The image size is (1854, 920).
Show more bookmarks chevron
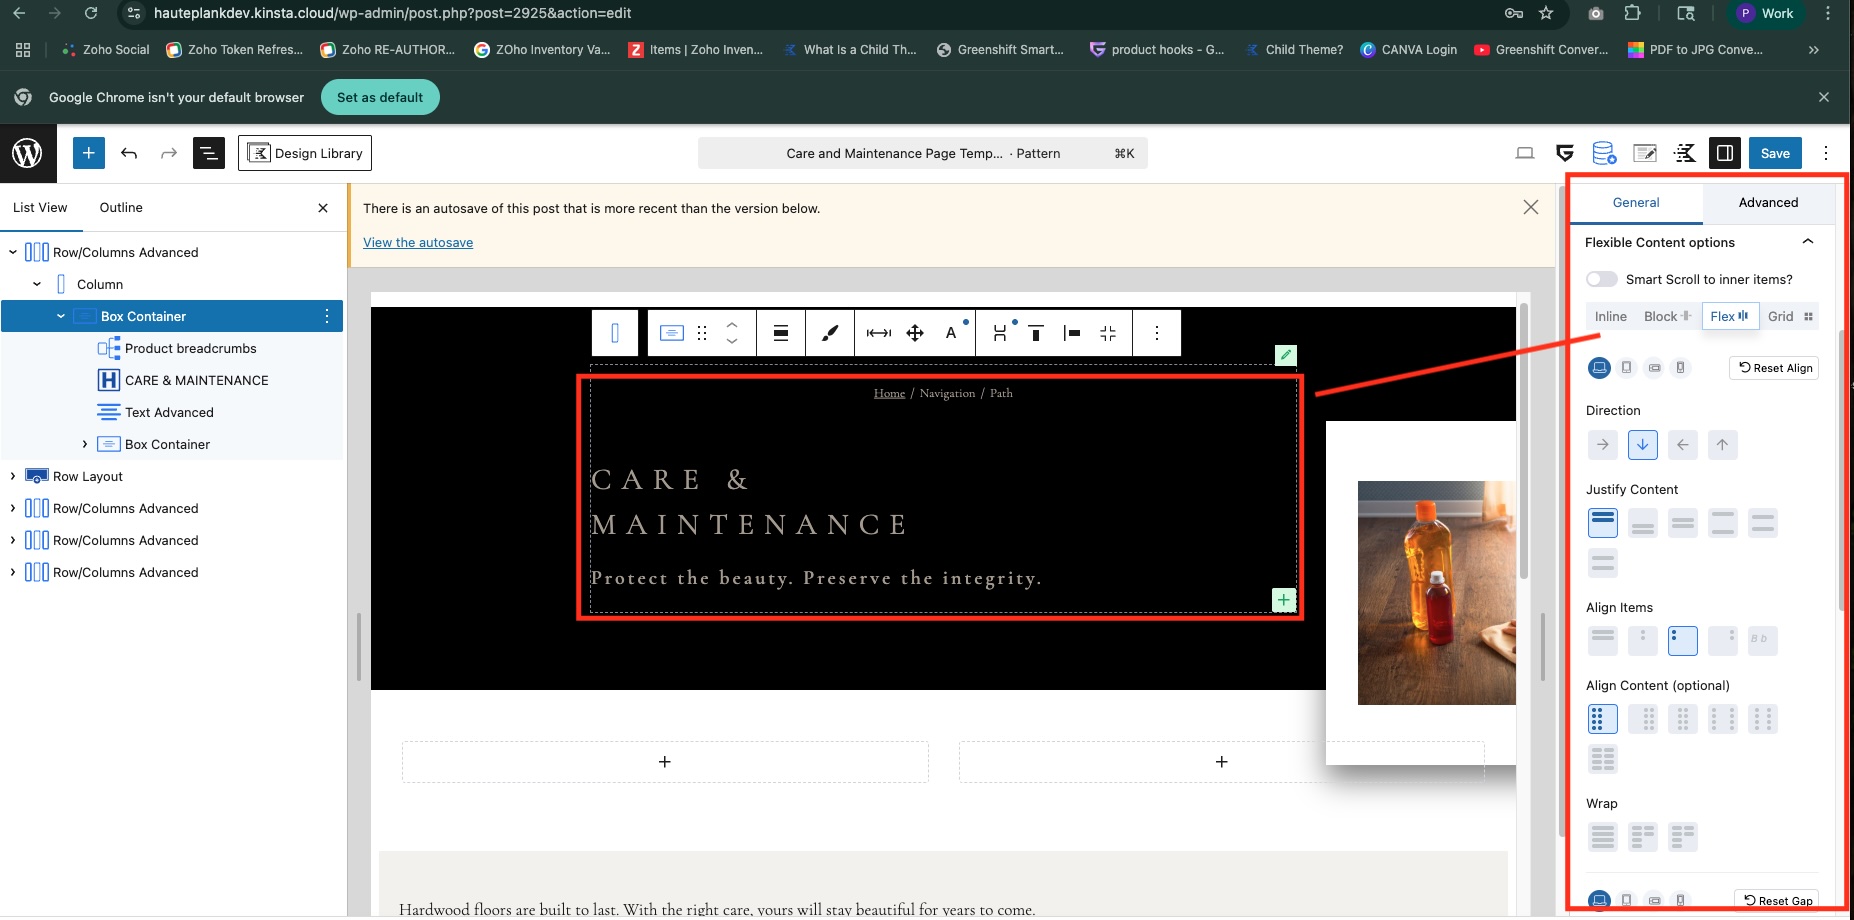(1814, 49)
